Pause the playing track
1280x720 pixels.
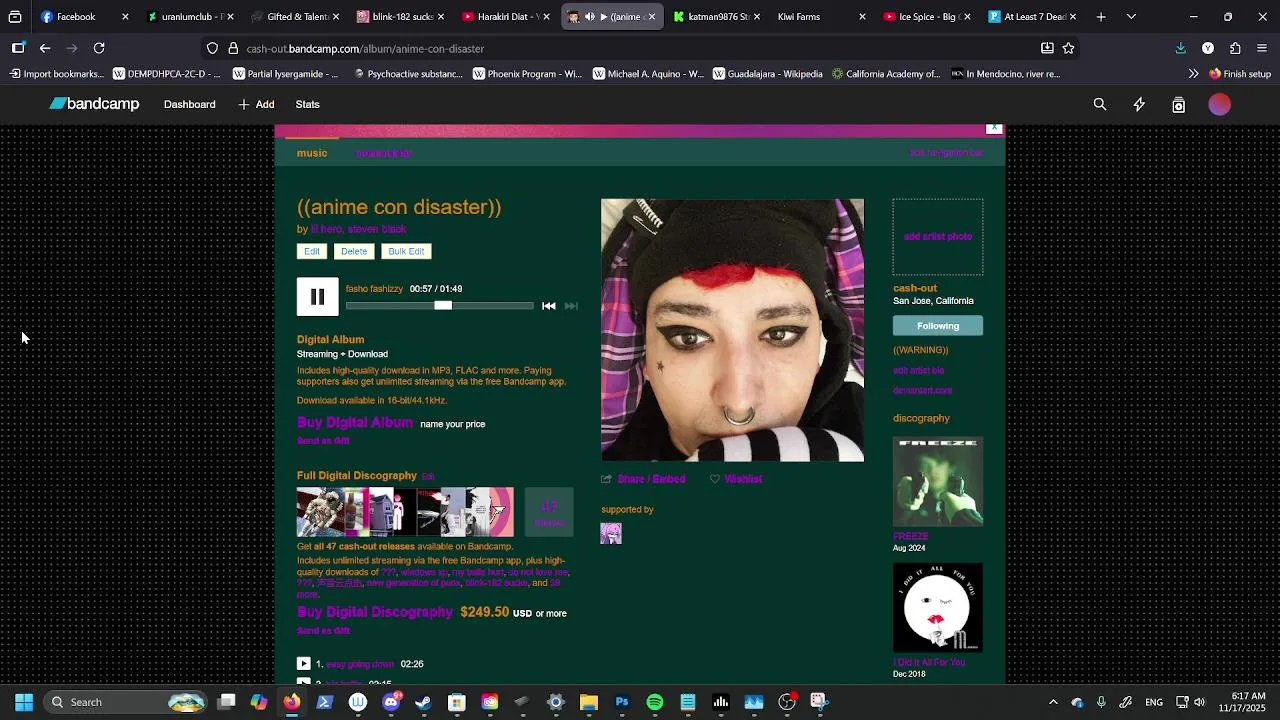tap(317, 297)
